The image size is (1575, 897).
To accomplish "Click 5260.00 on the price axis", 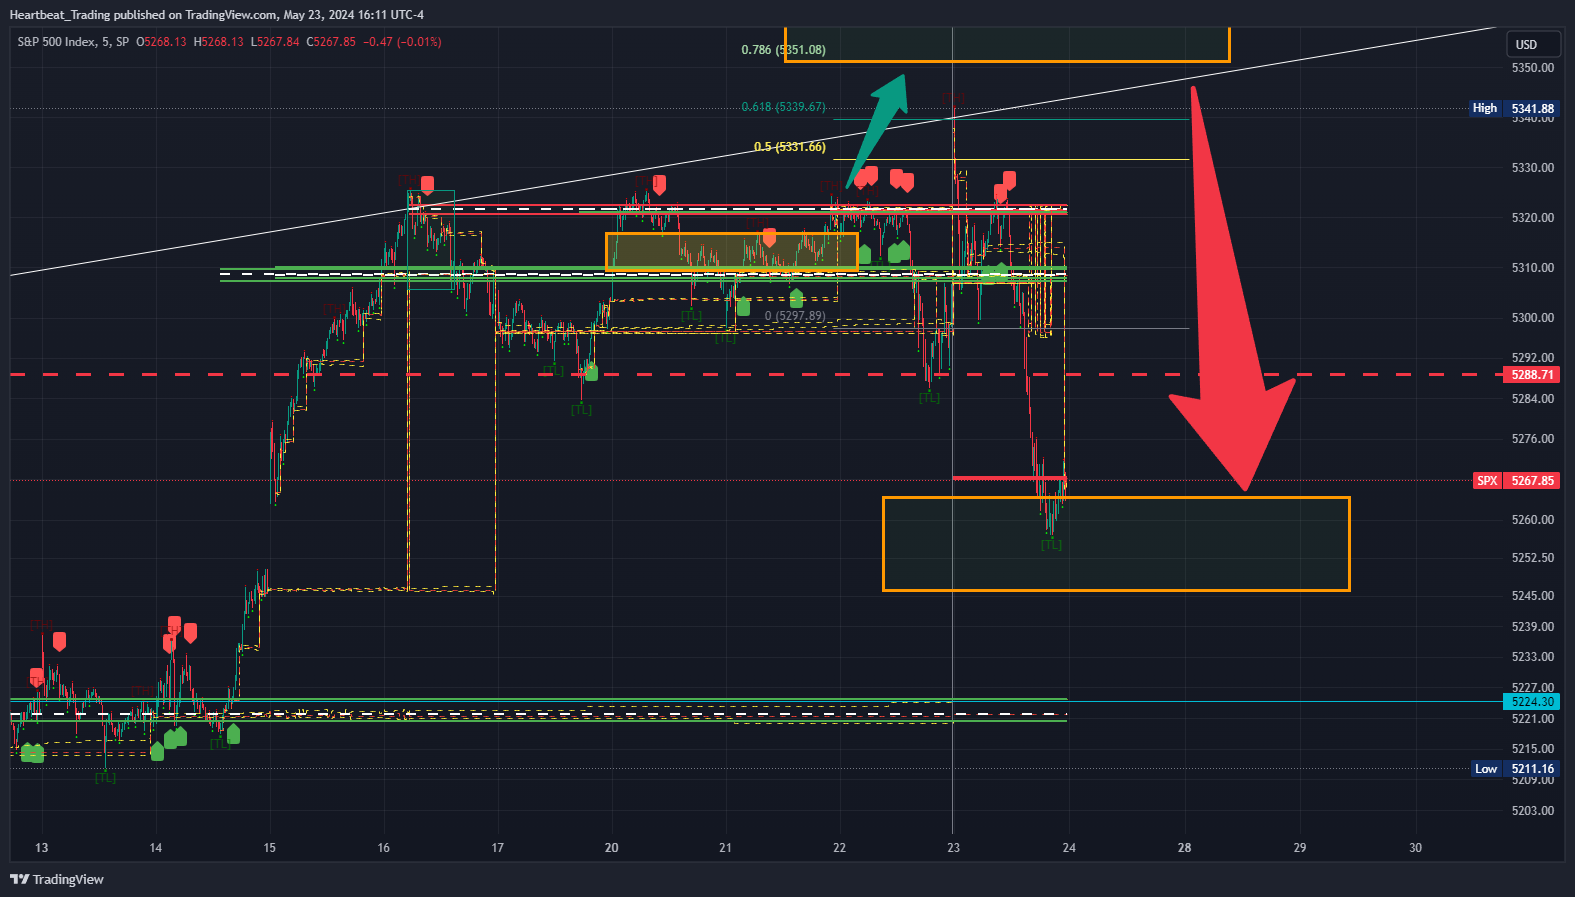I will pyautogui.click(x=1533, y=520).
